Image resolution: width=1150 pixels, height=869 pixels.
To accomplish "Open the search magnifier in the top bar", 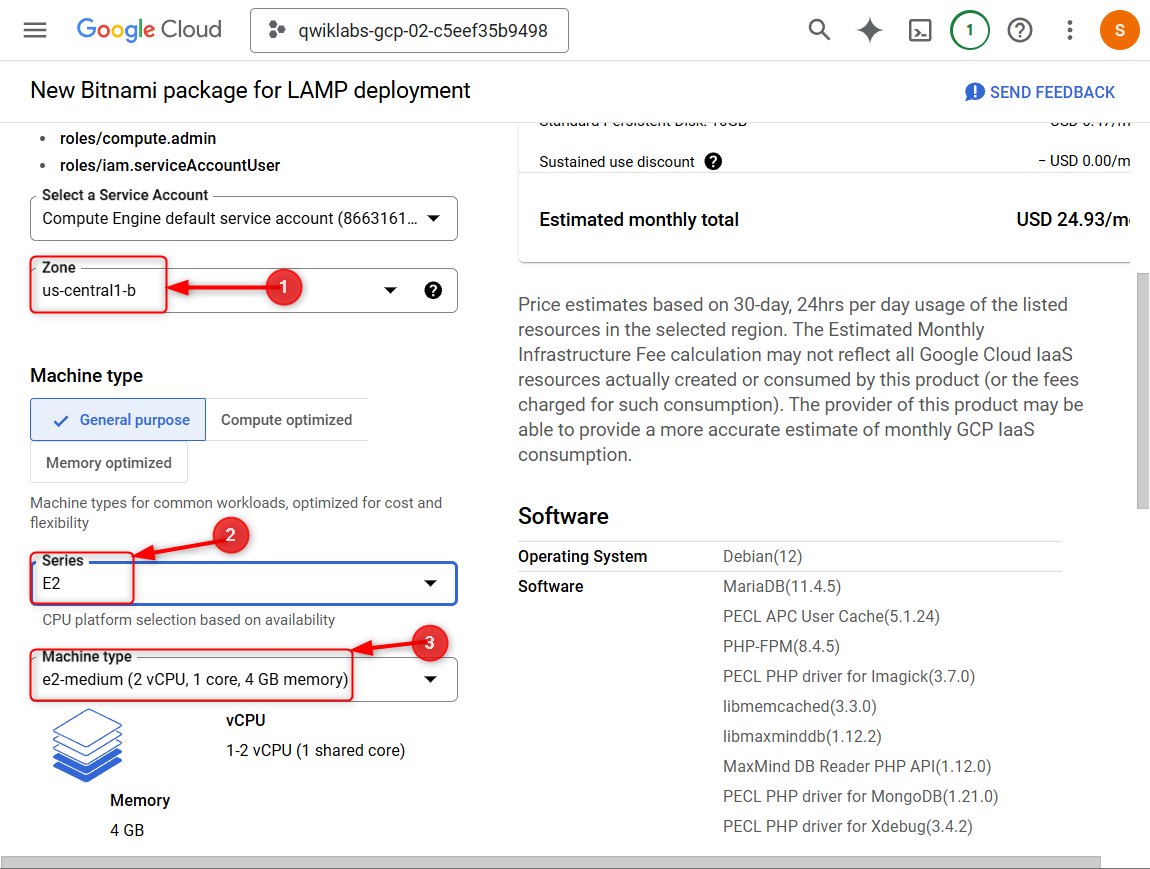I will (819, 30).
